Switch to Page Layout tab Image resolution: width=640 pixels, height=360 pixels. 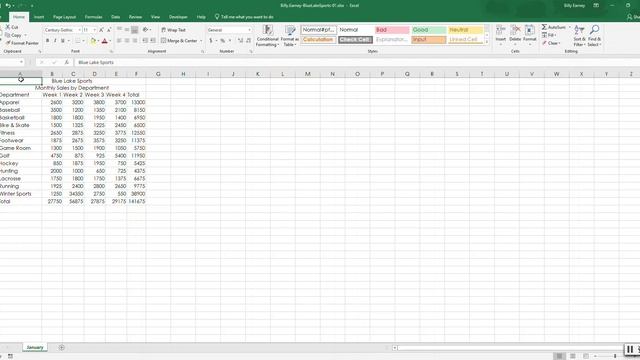click(x=64, y=17)
